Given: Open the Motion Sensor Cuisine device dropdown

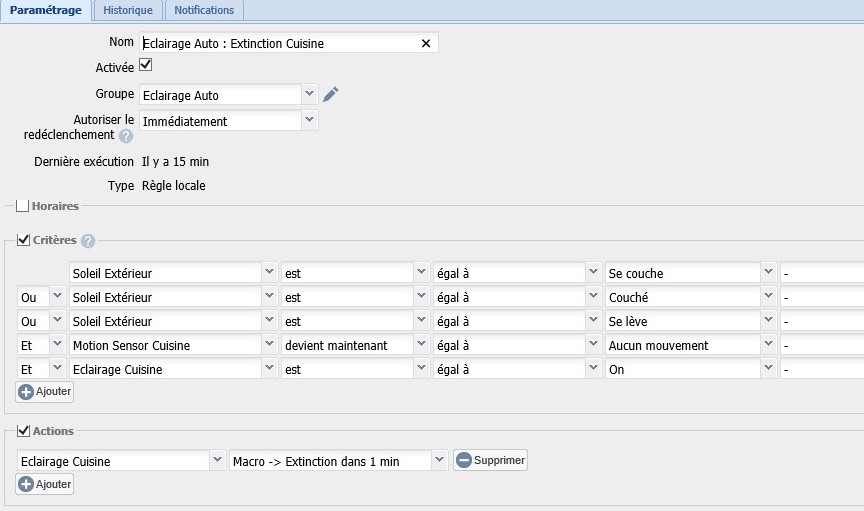Looking at the screenshot, I should [x=173, y=346].
